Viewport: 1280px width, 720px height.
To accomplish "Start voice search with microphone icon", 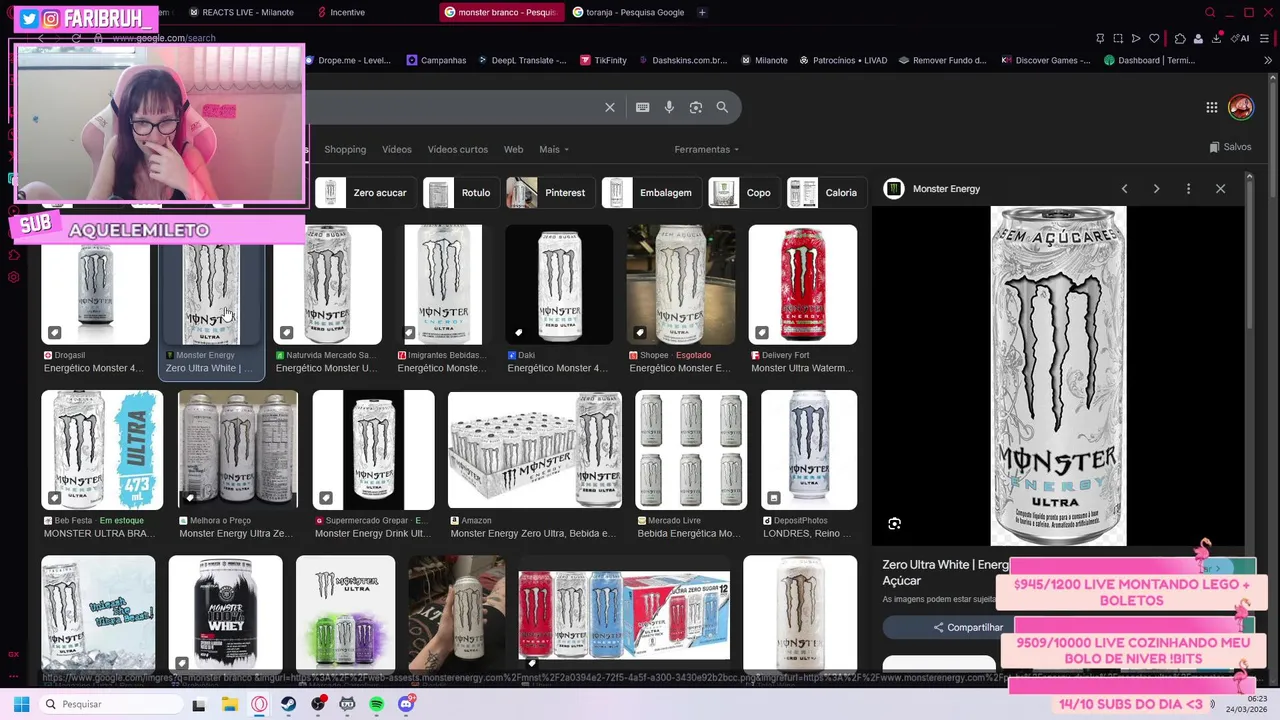I will (x=669, y=107).
